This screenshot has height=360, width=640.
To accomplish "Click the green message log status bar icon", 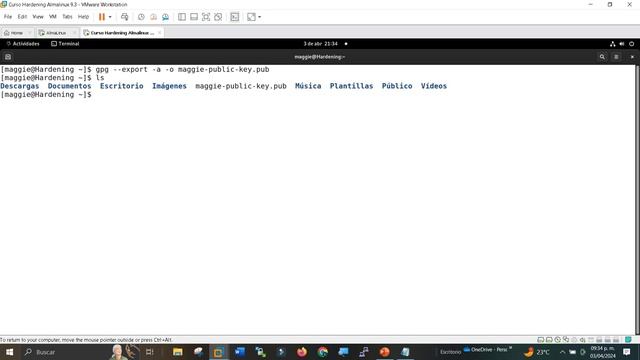I will (628, 340).
